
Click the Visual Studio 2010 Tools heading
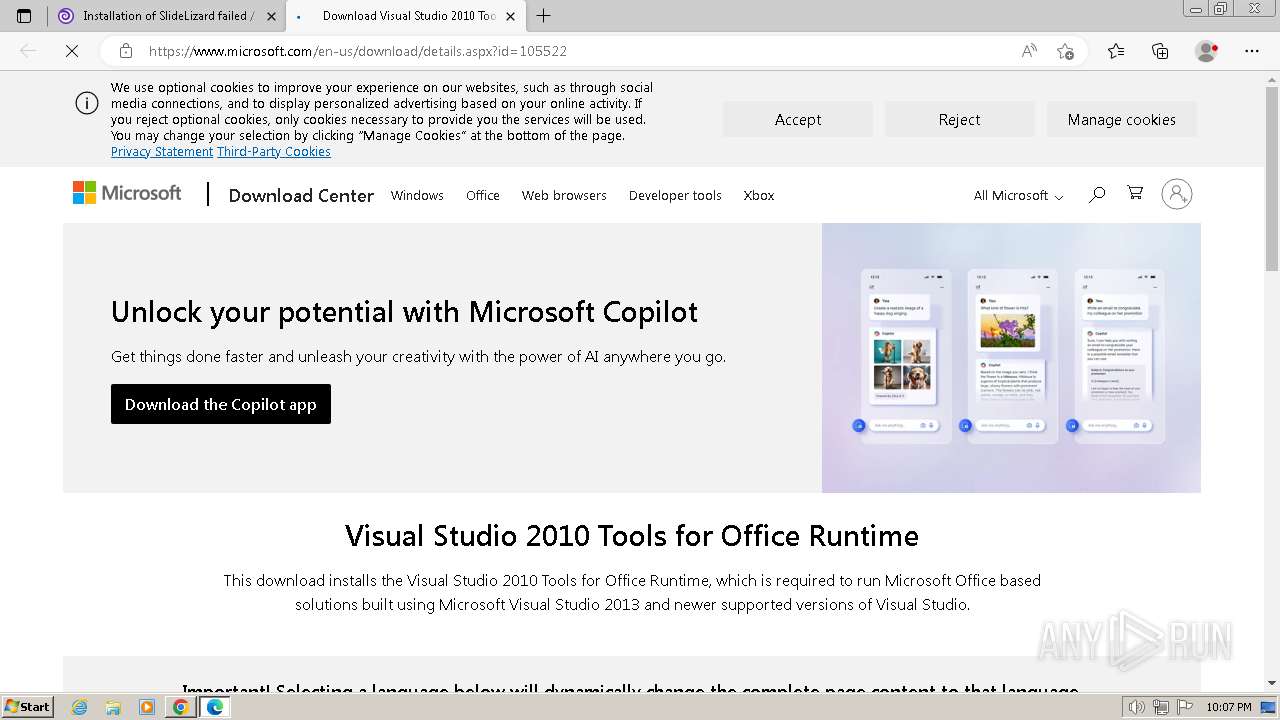coord(632,536)
